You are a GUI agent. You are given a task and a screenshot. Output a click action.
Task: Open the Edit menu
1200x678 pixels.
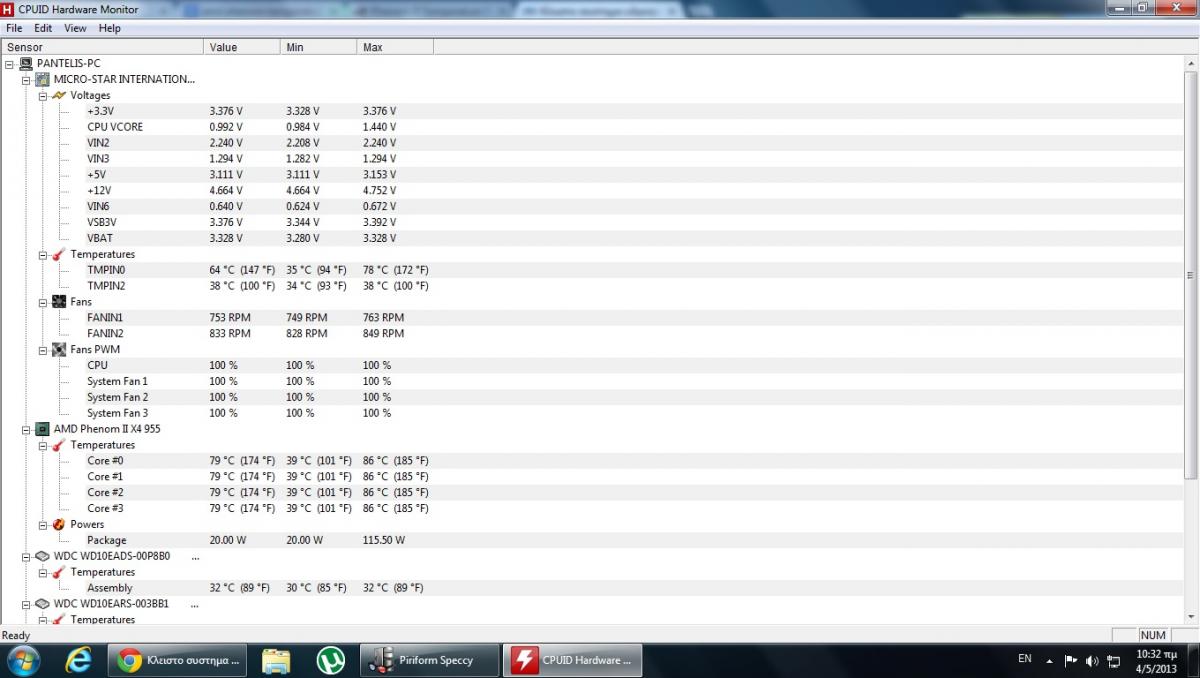(x=43, y=28)
